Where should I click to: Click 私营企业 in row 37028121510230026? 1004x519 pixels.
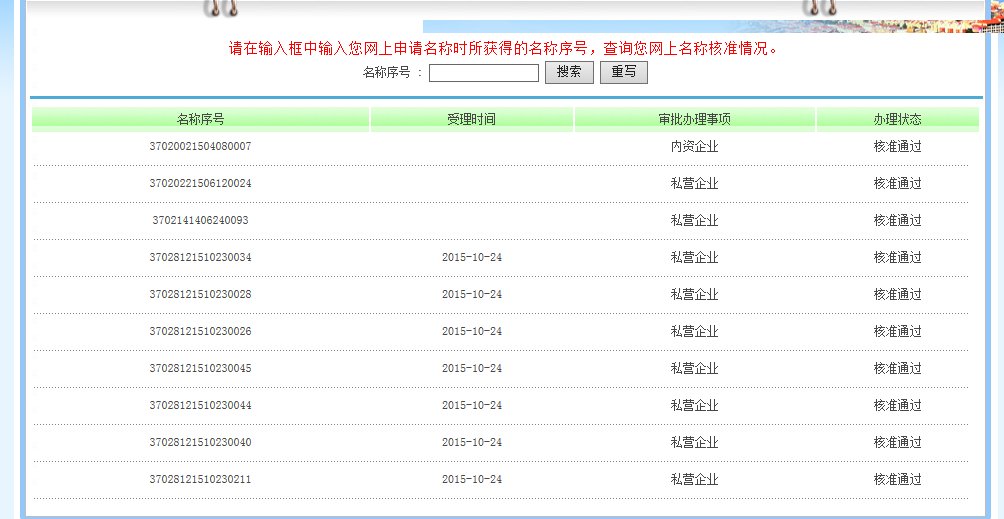(x=695, y=331)
